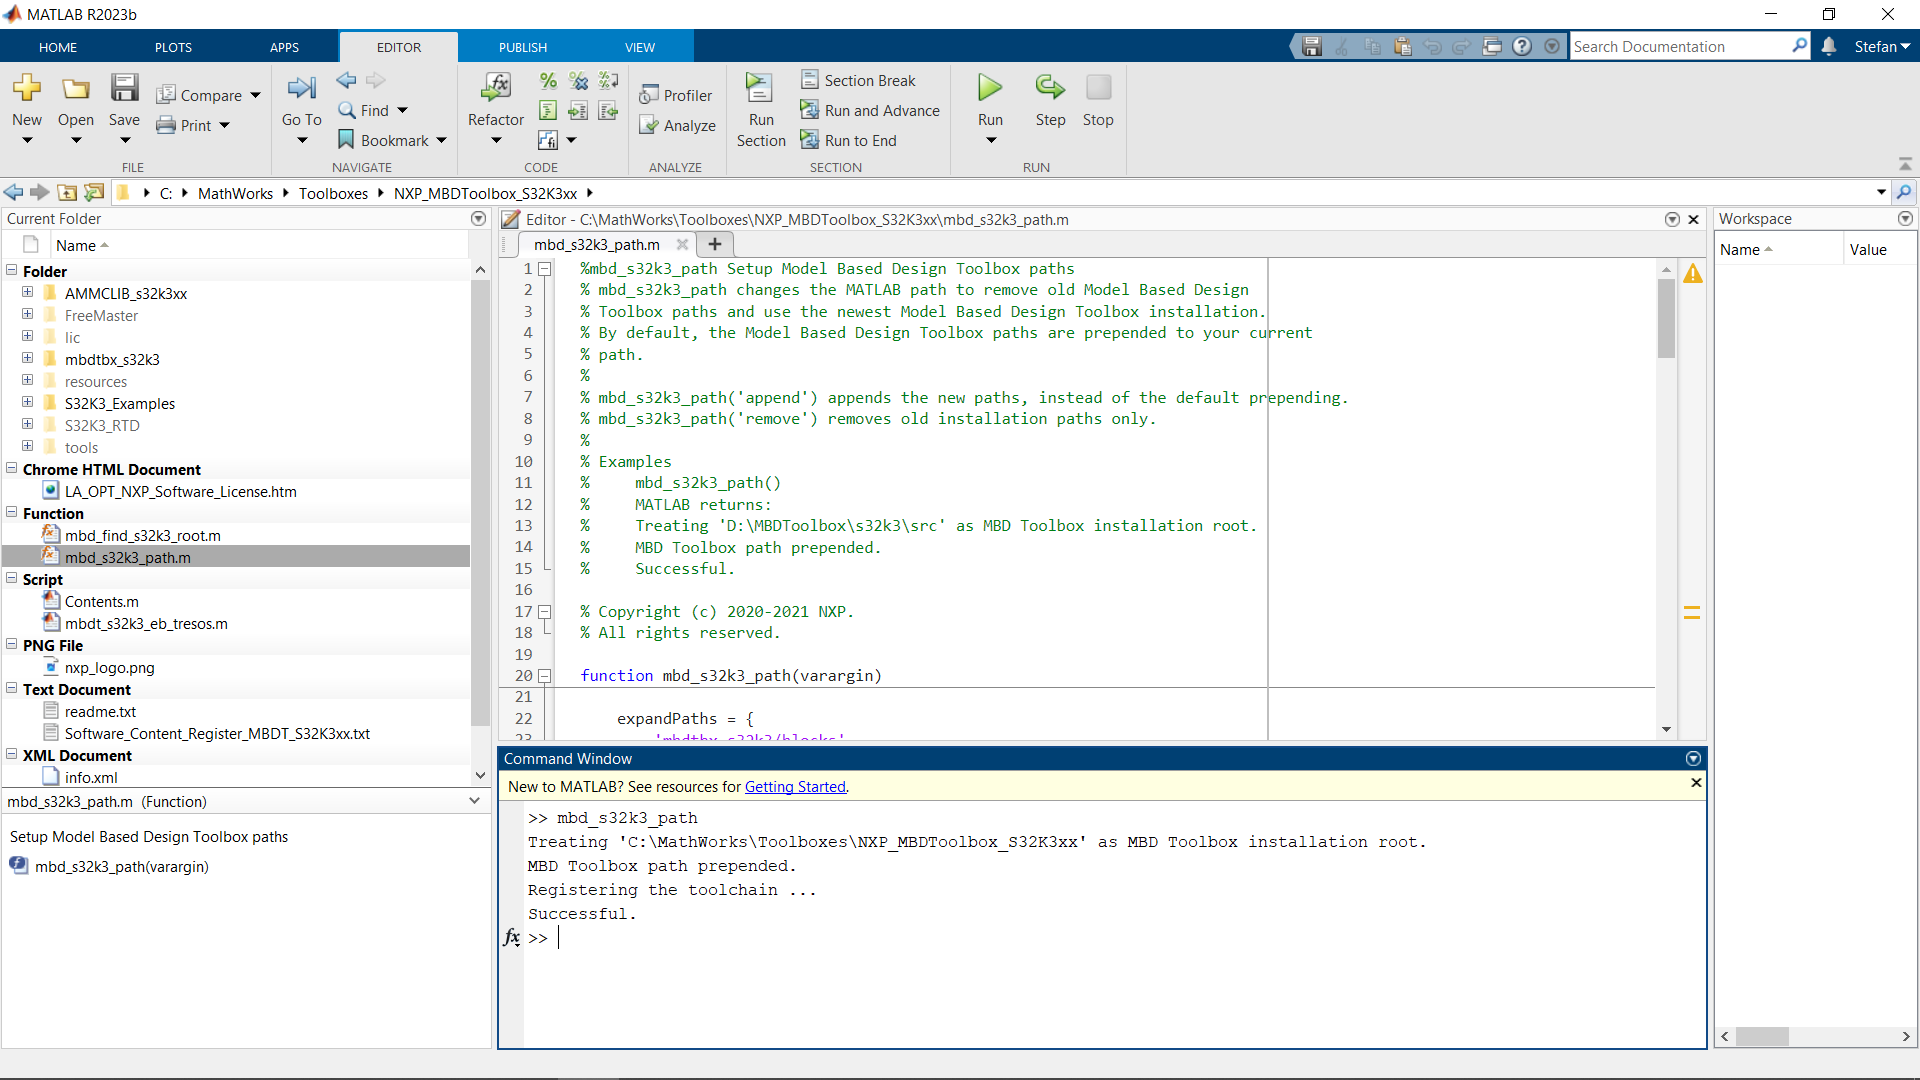This screenshot has height=1080, width=1920.
Task: Open the APPS ribbon tab
Action: click(284, 46)
